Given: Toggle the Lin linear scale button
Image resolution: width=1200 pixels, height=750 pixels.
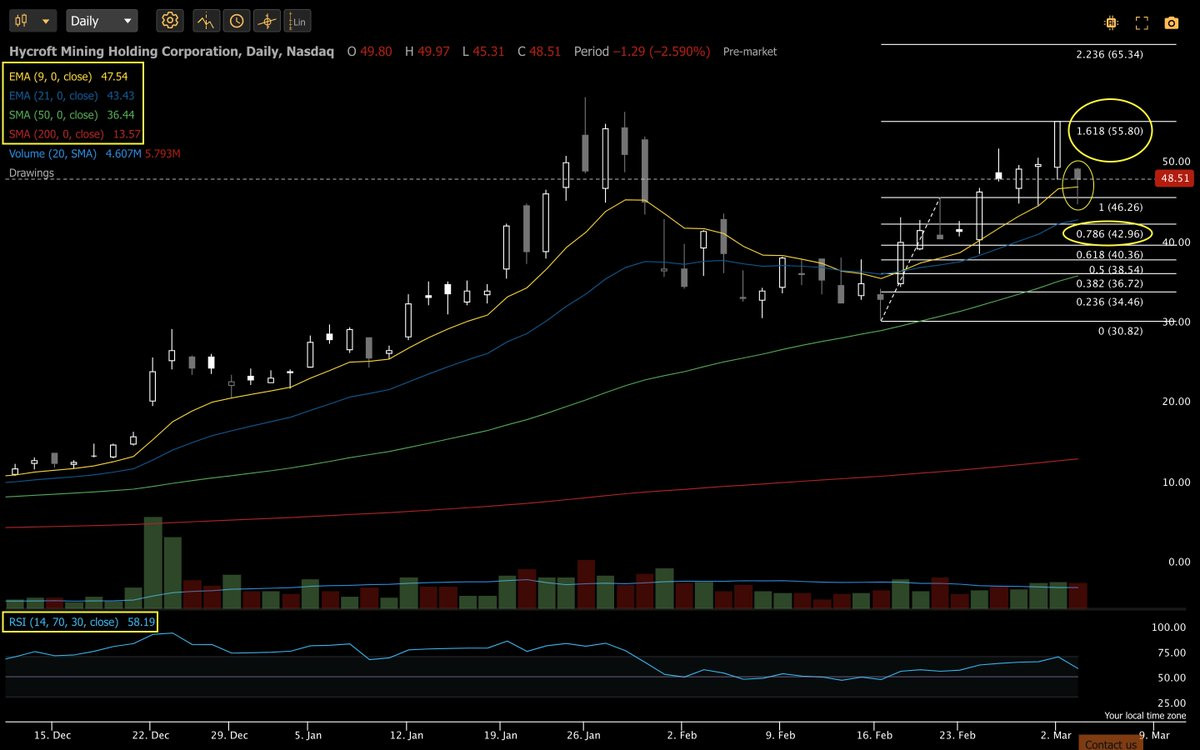Looking at the screenshot, I should [297, 20].
